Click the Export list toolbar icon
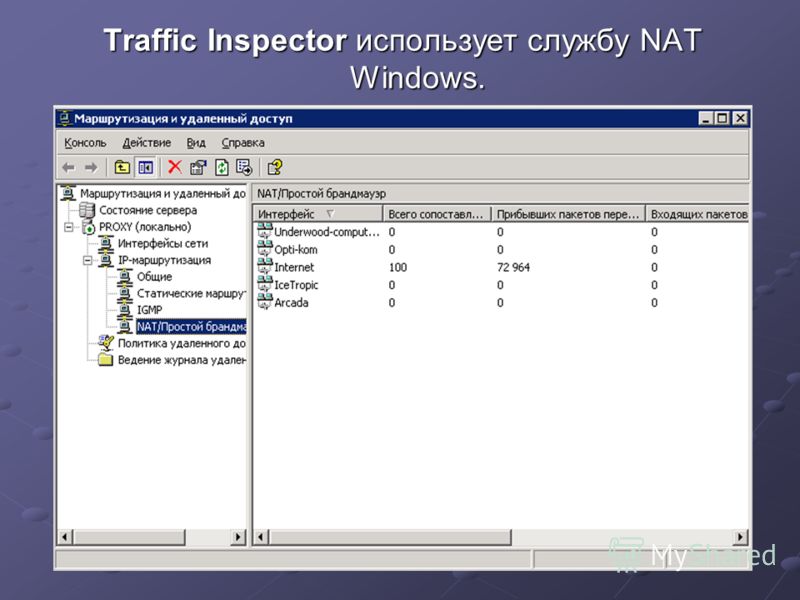The width and height of the screenshot is (800, 600). pyautogui.click(x=244, y=167)
